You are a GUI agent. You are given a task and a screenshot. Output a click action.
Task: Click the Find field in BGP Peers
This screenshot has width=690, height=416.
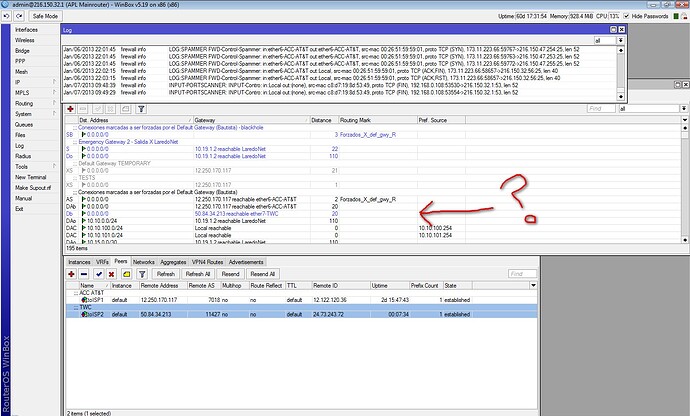click(522, 274)
